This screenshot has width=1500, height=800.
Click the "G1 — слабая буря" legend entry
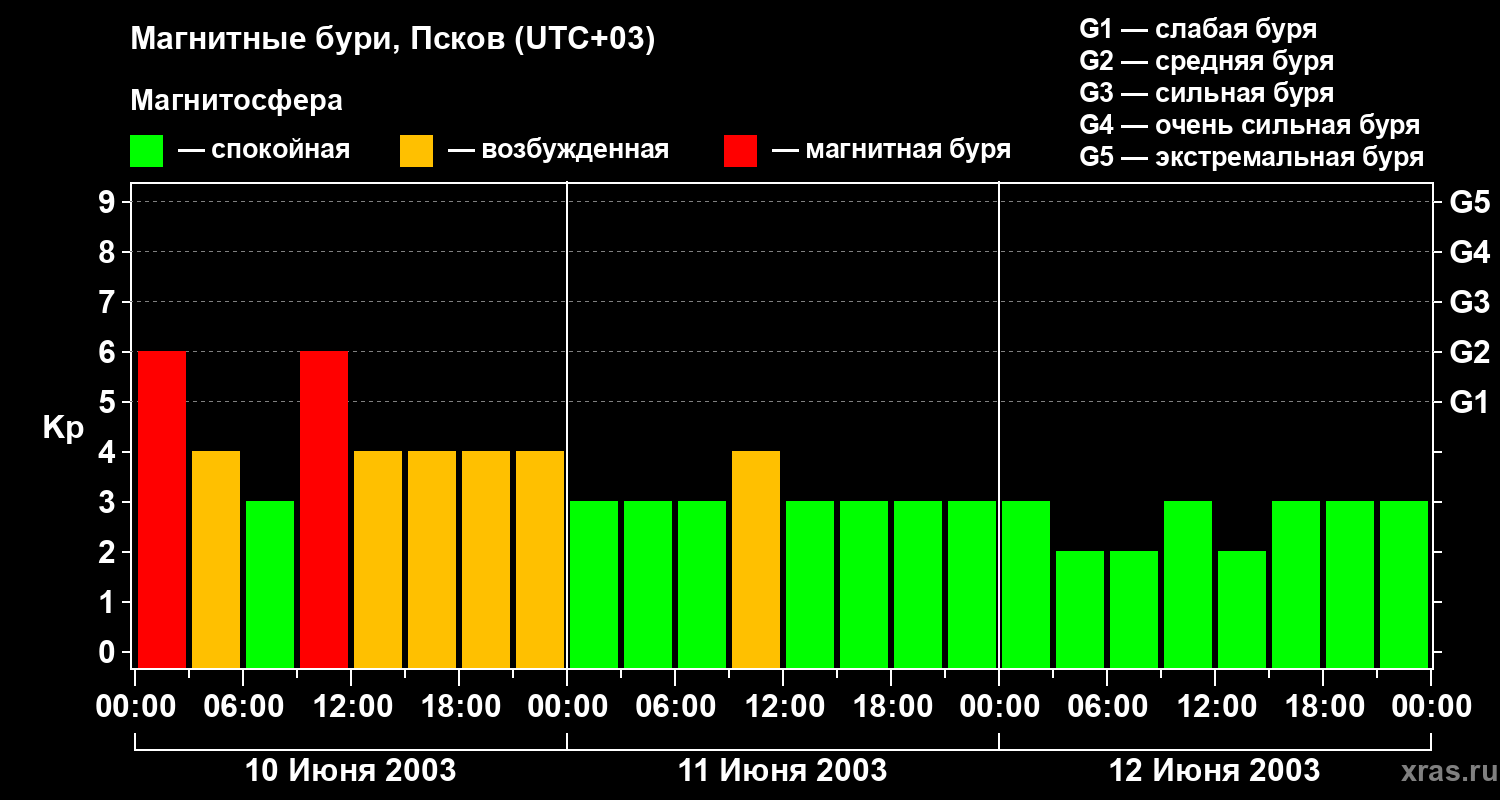pyautogui.click(x=1198, y=29)
